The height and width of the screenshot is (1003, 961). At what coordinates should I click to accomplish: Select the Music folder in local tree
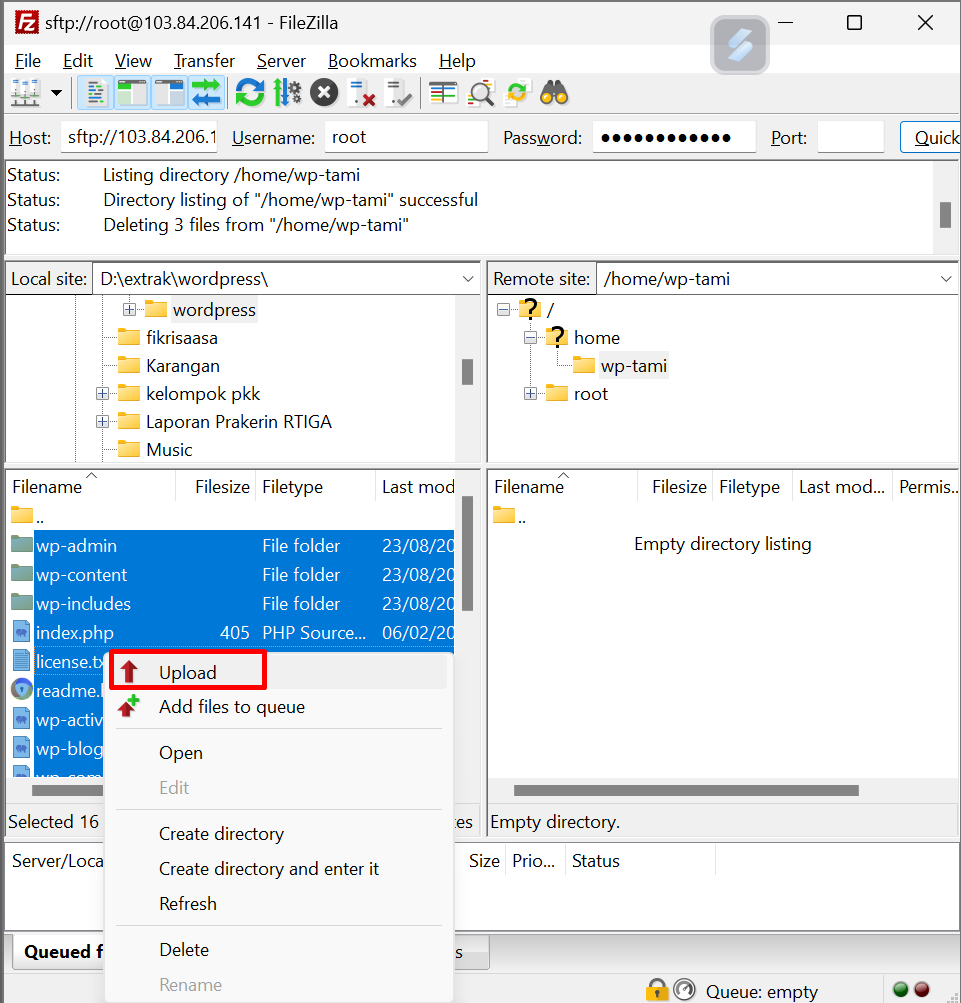click(169, 450)
